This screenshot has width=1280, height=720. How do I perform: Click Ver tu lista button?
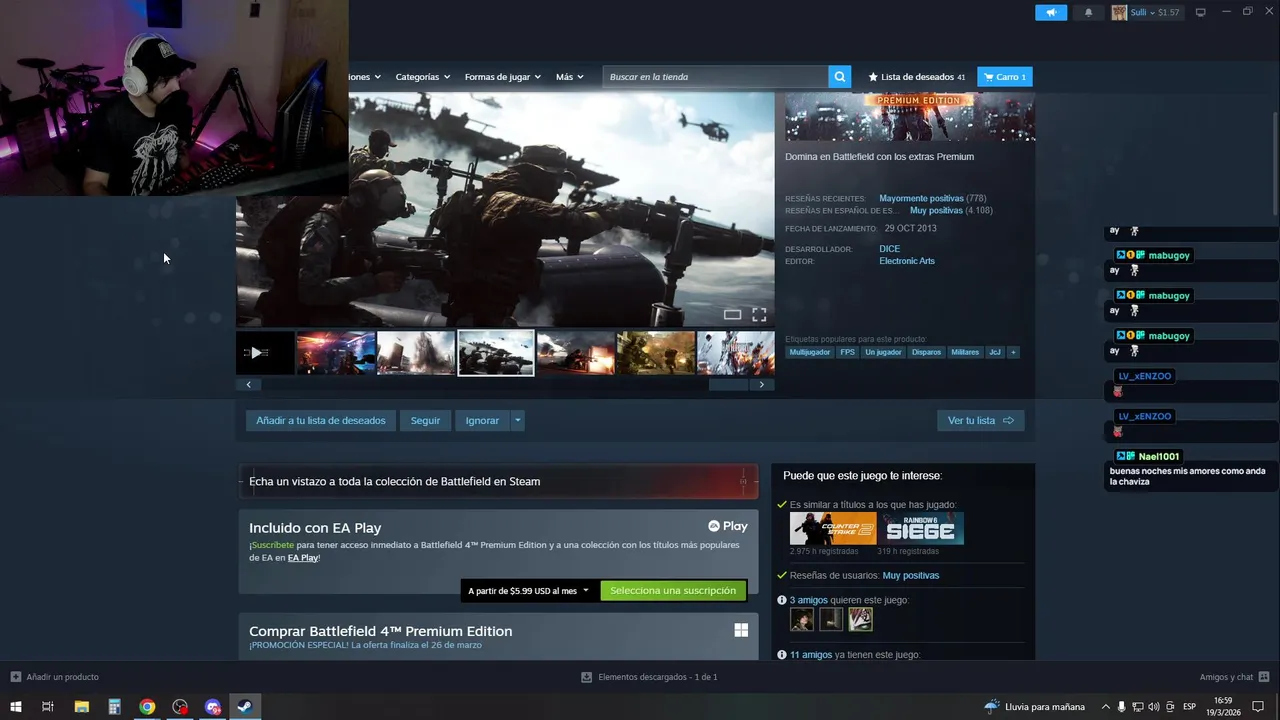(x=980, y=420)
